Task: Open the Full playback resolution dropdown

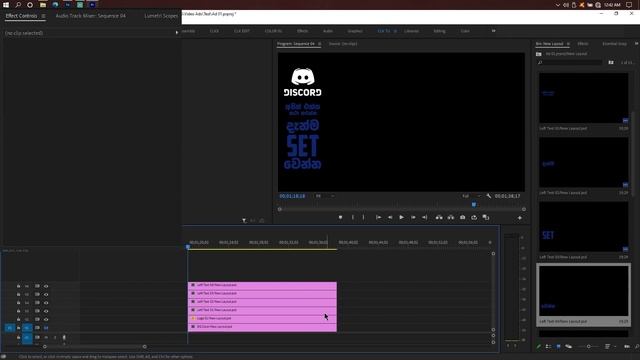Action: 471,196
